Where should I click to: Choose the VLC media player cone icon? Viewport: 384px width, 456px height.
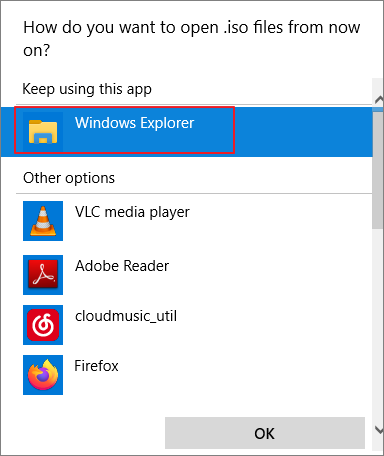(43, 221)
